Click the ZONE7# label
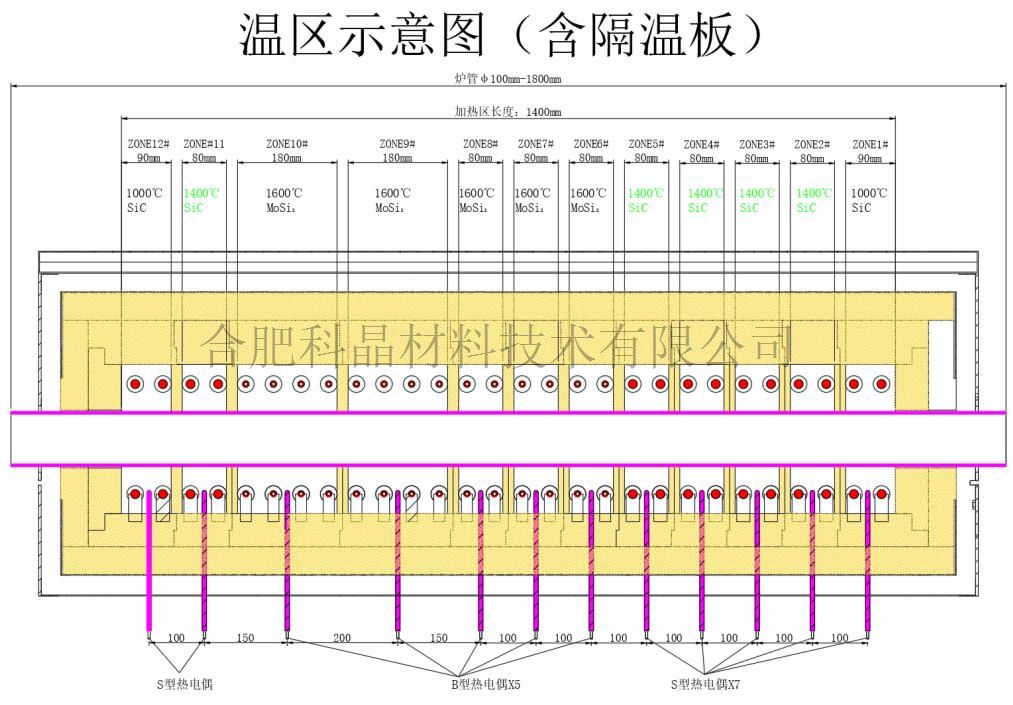Viewport: 1013px width, 705px height. coord(535,144)
